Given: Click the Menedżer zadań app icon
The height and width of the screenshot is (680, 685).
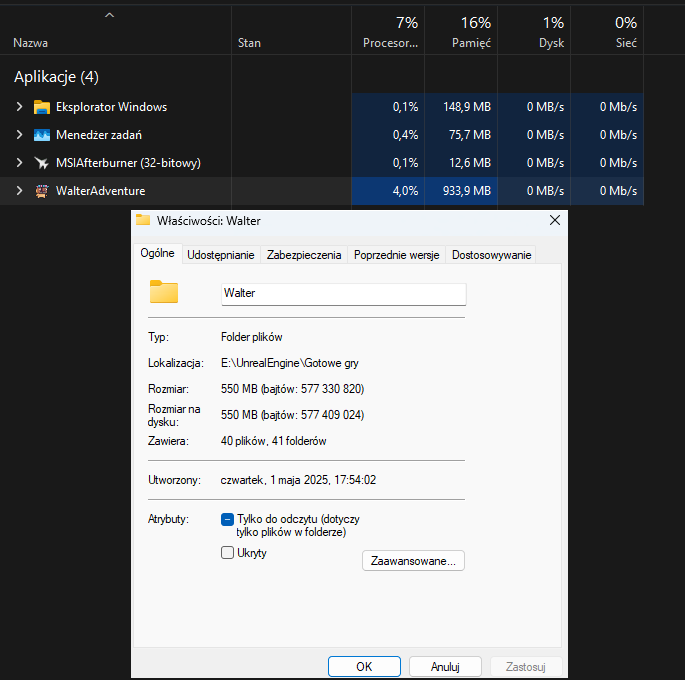Looking at the screenshot, I should coord(42,135).
